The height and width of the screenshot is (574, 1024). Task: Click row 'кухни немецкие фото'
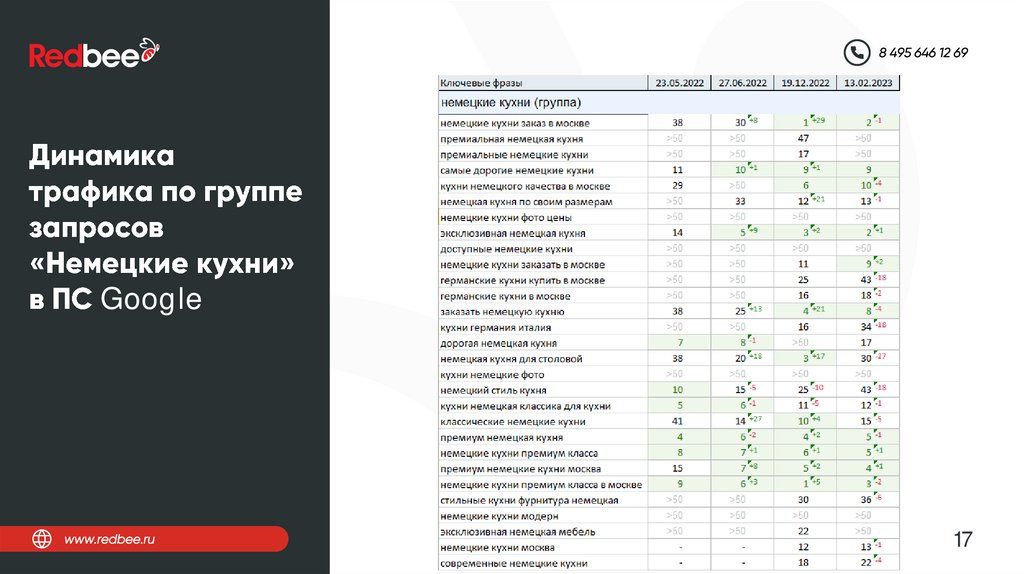669,374
